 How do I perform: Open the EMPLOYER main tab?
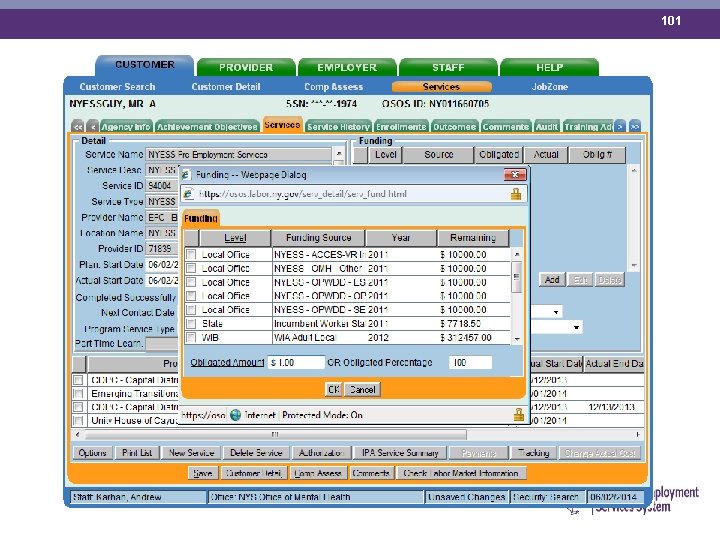(347, 68)
